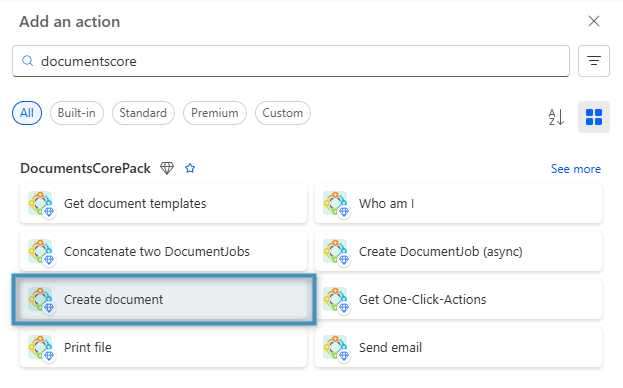The width and height of the screenshot is (623, 388).
Task: Choose Create DocumentJob (async) action
Action: tap(459, 251)
